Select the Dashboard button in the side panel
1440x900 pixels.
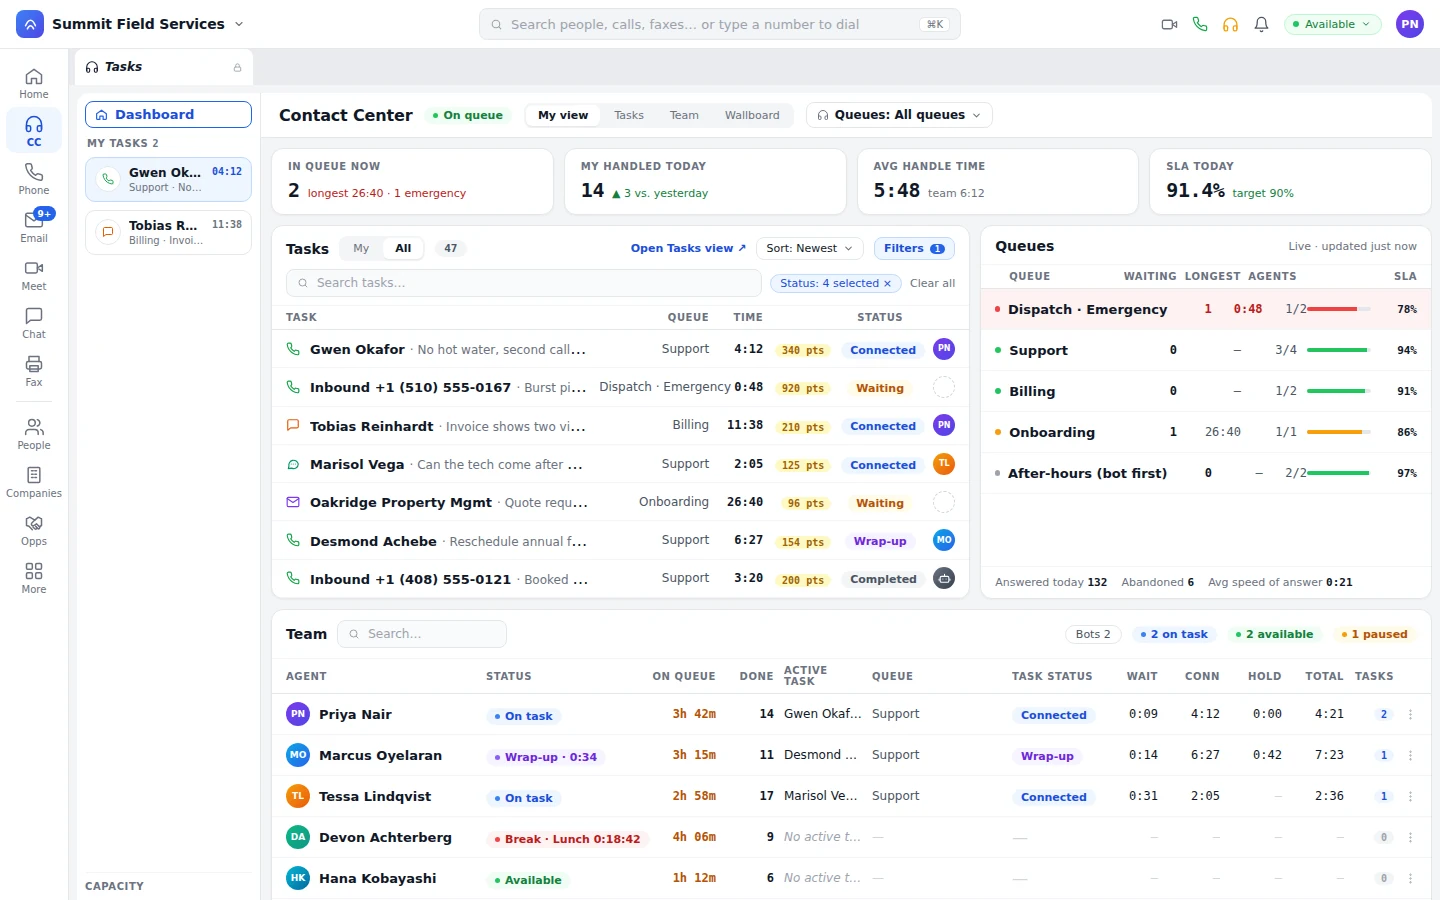[x=168, y=115]
